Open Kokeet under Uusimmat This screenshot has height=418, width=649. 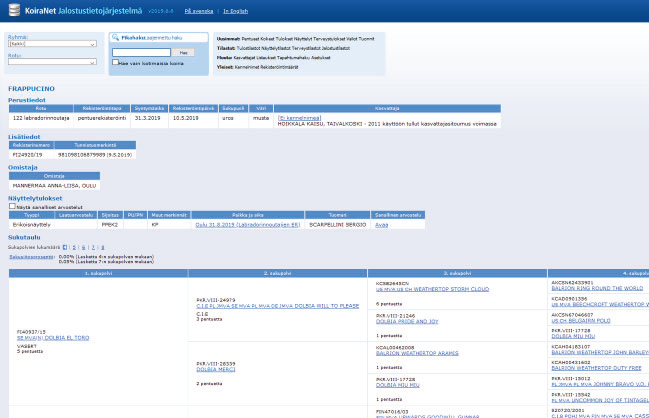click(x=267, y=39)
